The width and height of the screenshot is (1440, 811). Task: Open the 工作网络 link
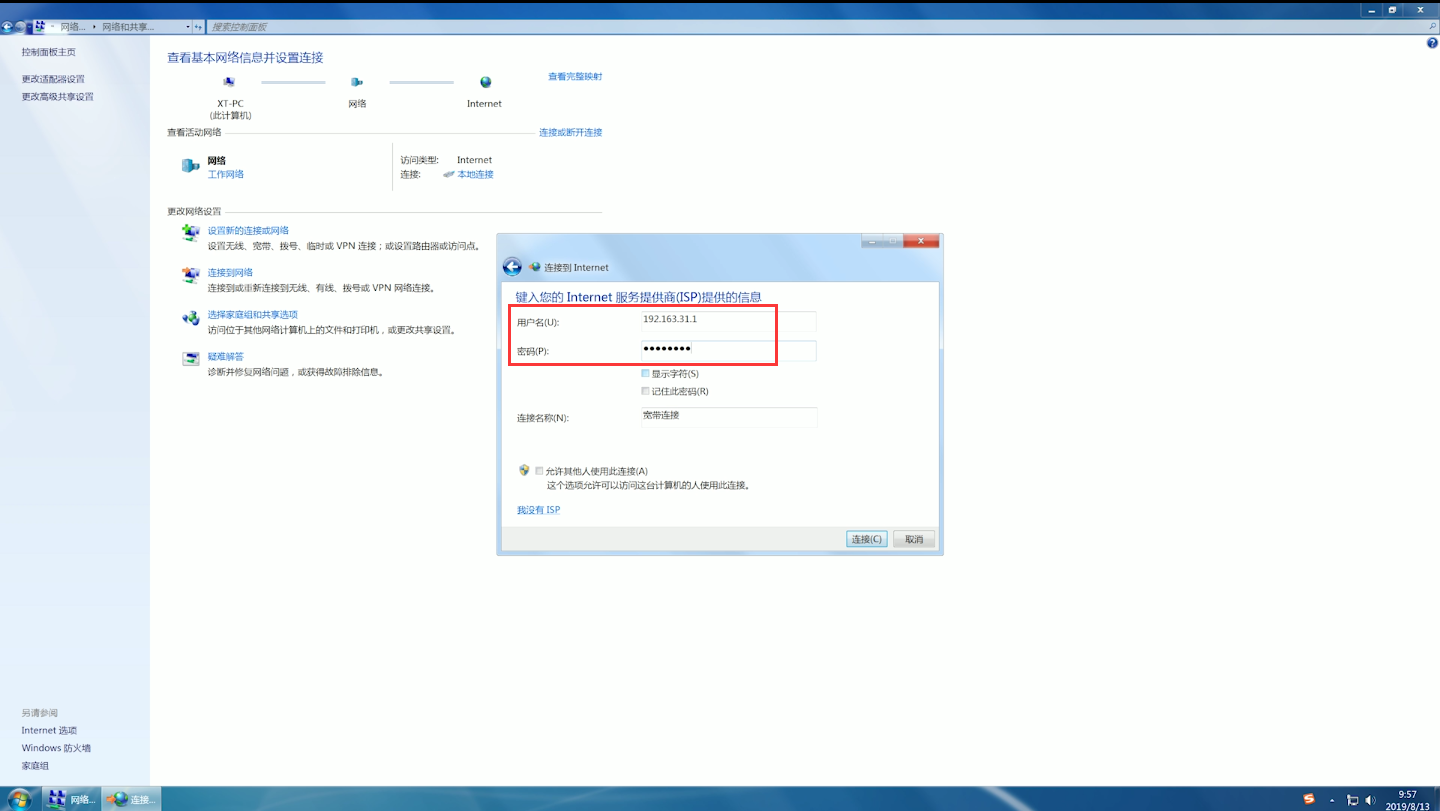point(225,174)
